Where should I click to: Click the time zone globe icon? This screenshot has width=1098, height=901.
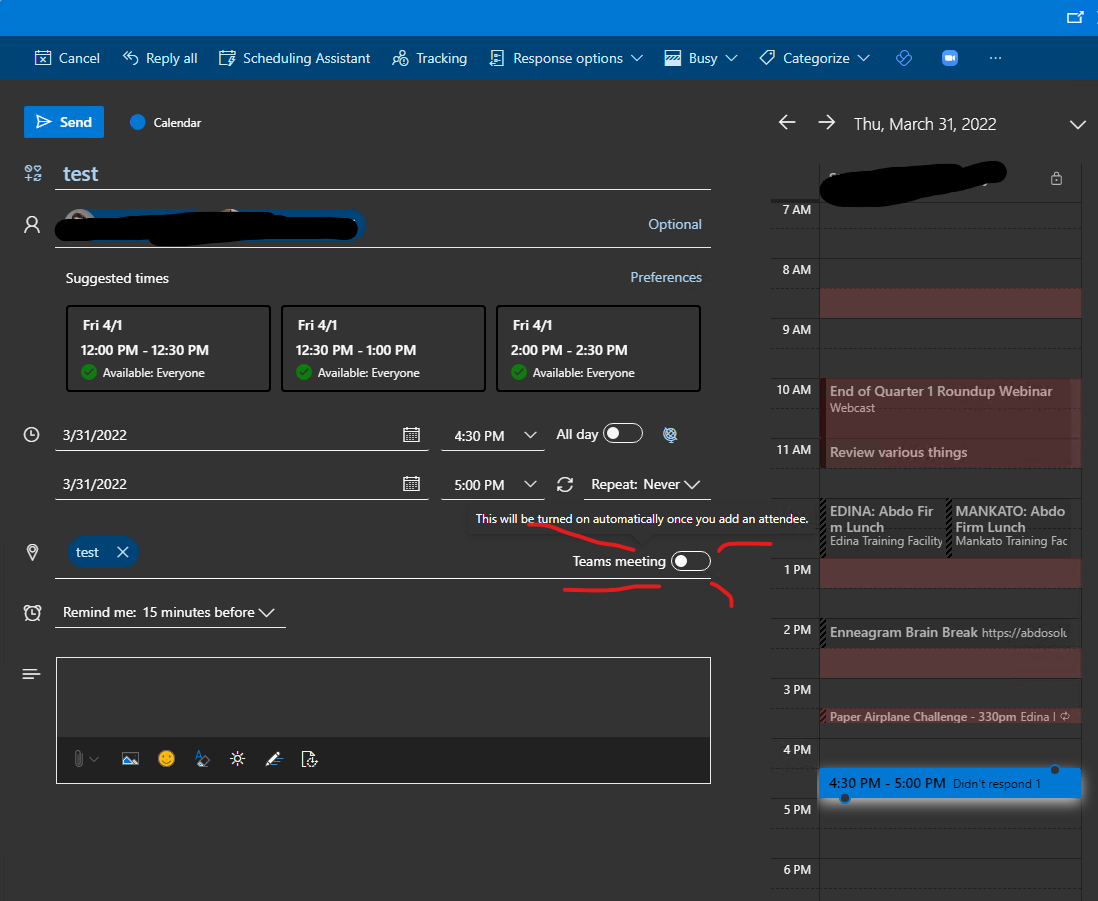coord(670,435)
